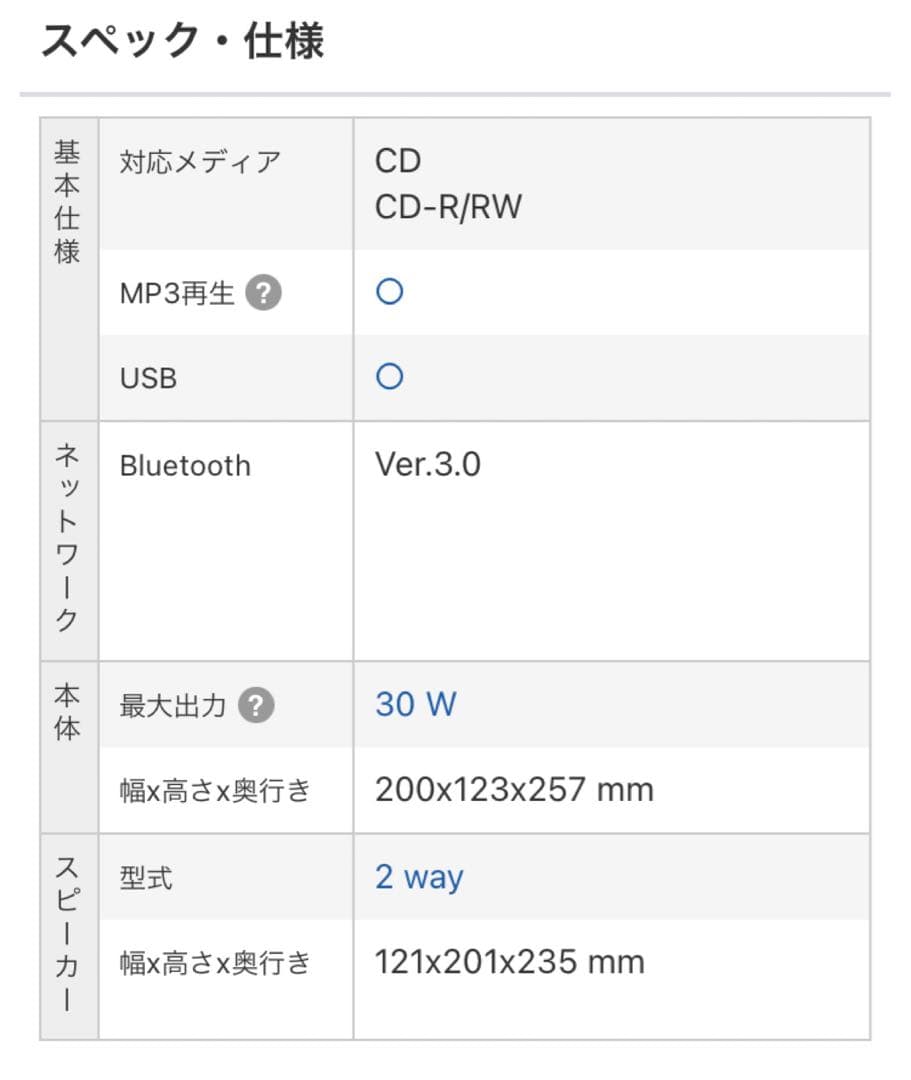Select the ネットワーク section label

[66, 535]
